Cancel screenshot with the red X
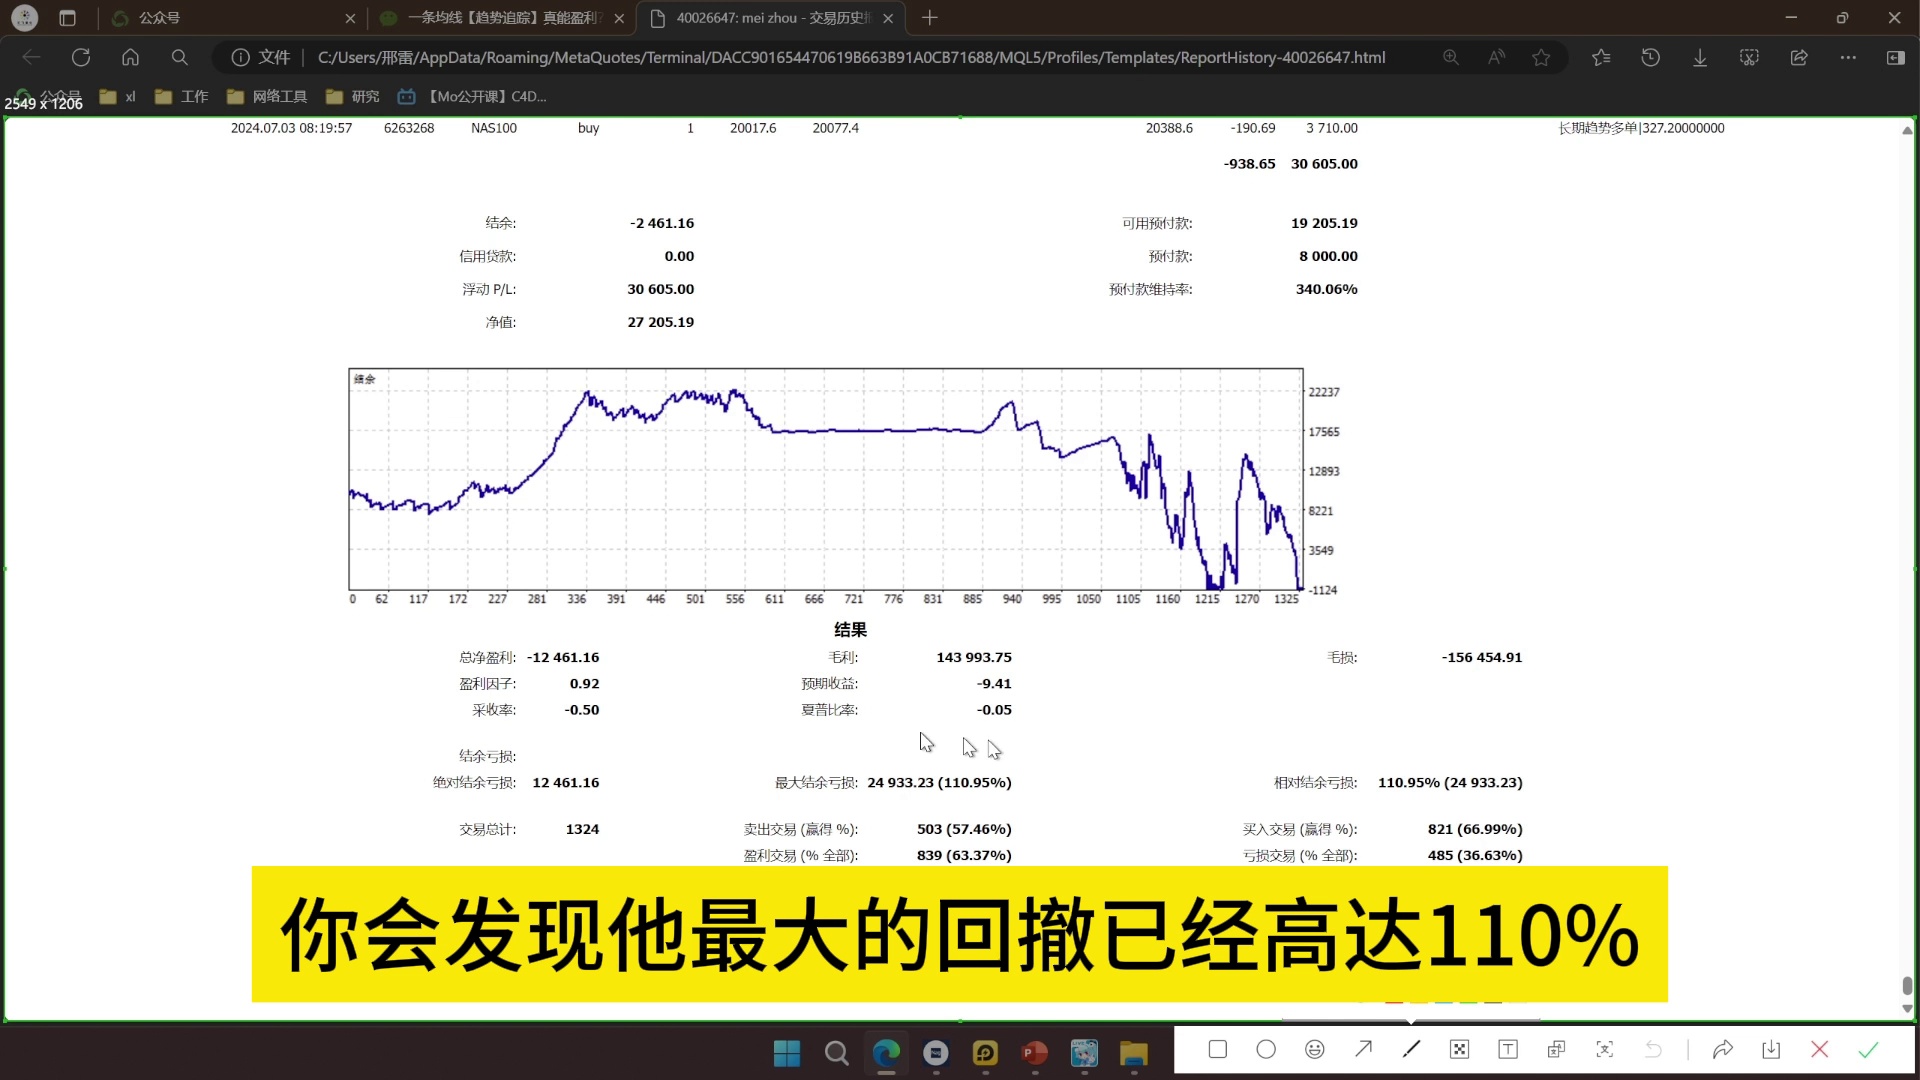This screenshot has height=1080, width=1920. tap(1819, 1049)
